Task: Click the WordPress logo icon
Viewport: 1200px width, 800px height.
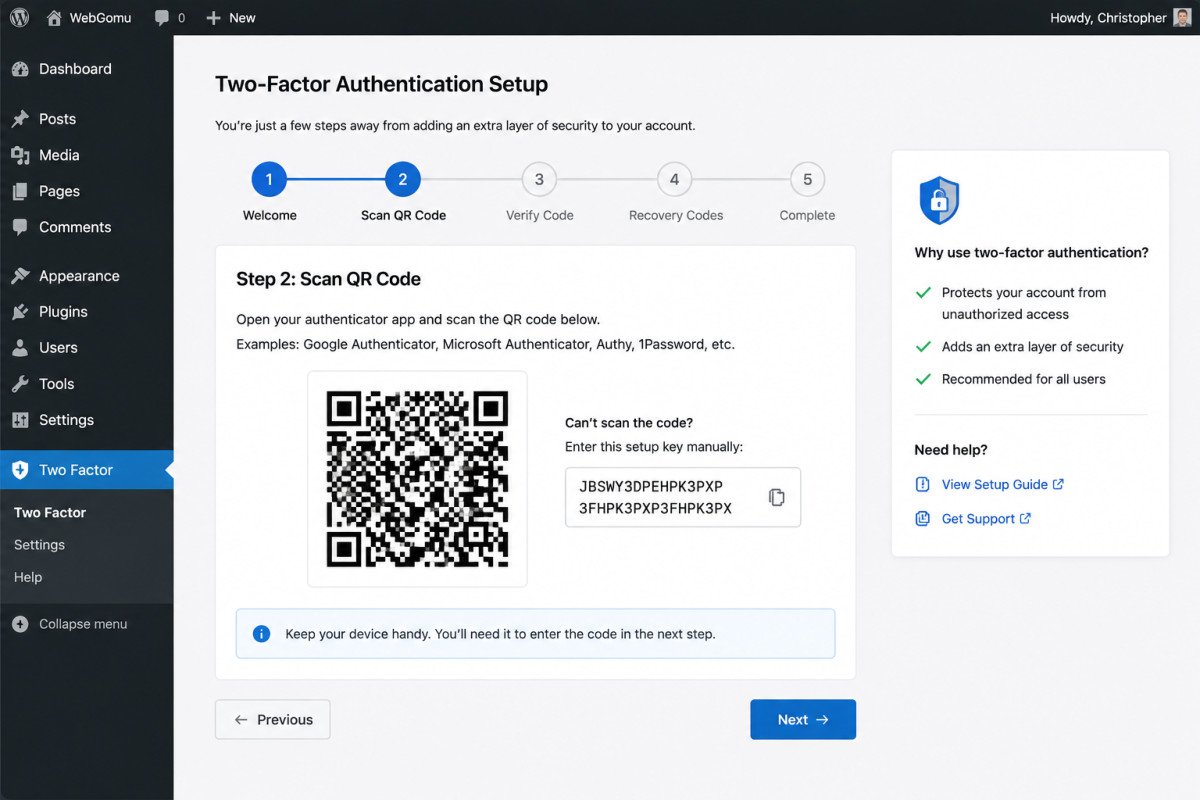Action: [19, 17]
